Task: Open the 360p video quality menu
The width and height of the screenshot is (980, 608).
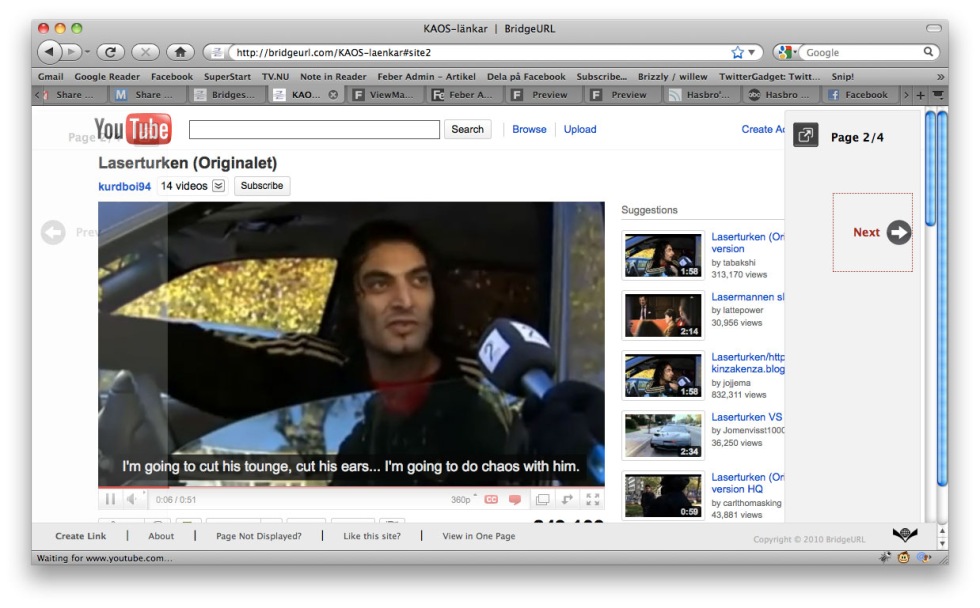Action: coord(461,499)
